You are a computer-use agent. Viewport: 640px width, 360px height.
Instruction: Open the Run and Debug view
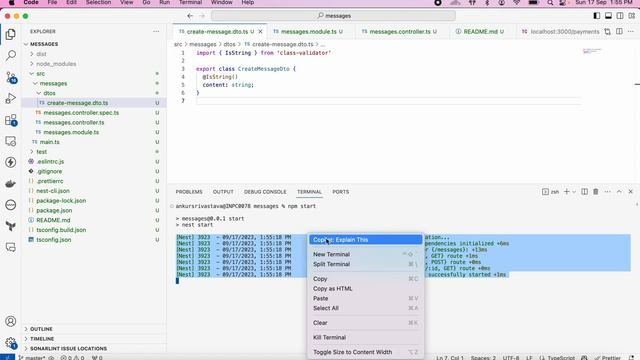coord(11,98)
